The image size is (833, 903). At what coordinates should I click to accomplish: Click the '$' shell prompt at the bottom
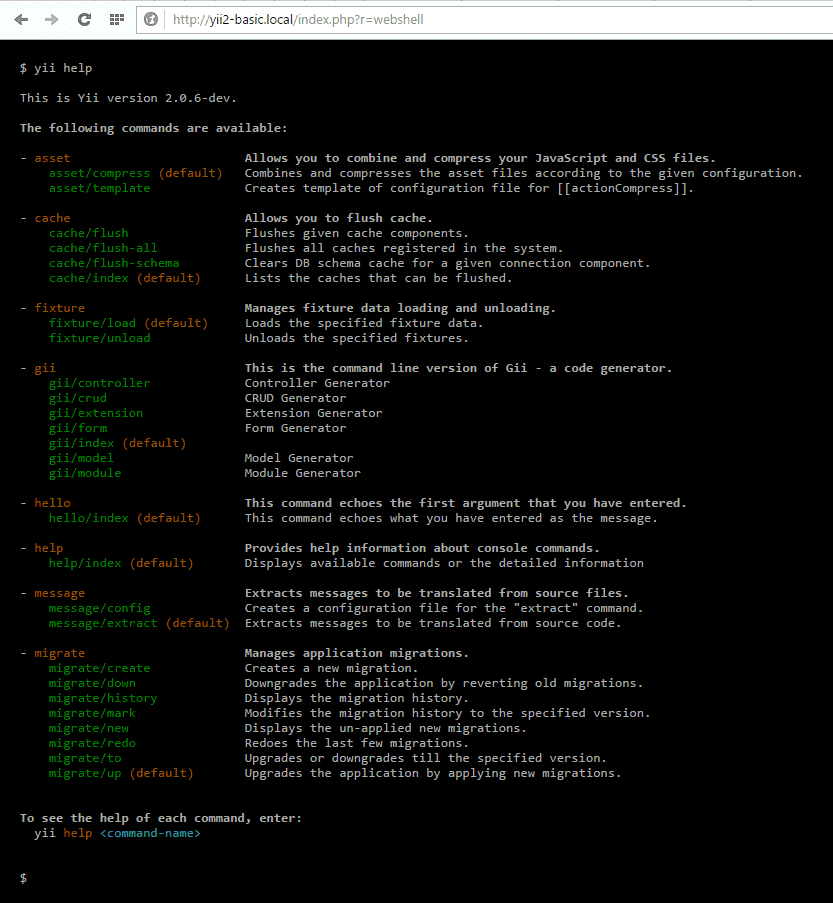(23, 878)
